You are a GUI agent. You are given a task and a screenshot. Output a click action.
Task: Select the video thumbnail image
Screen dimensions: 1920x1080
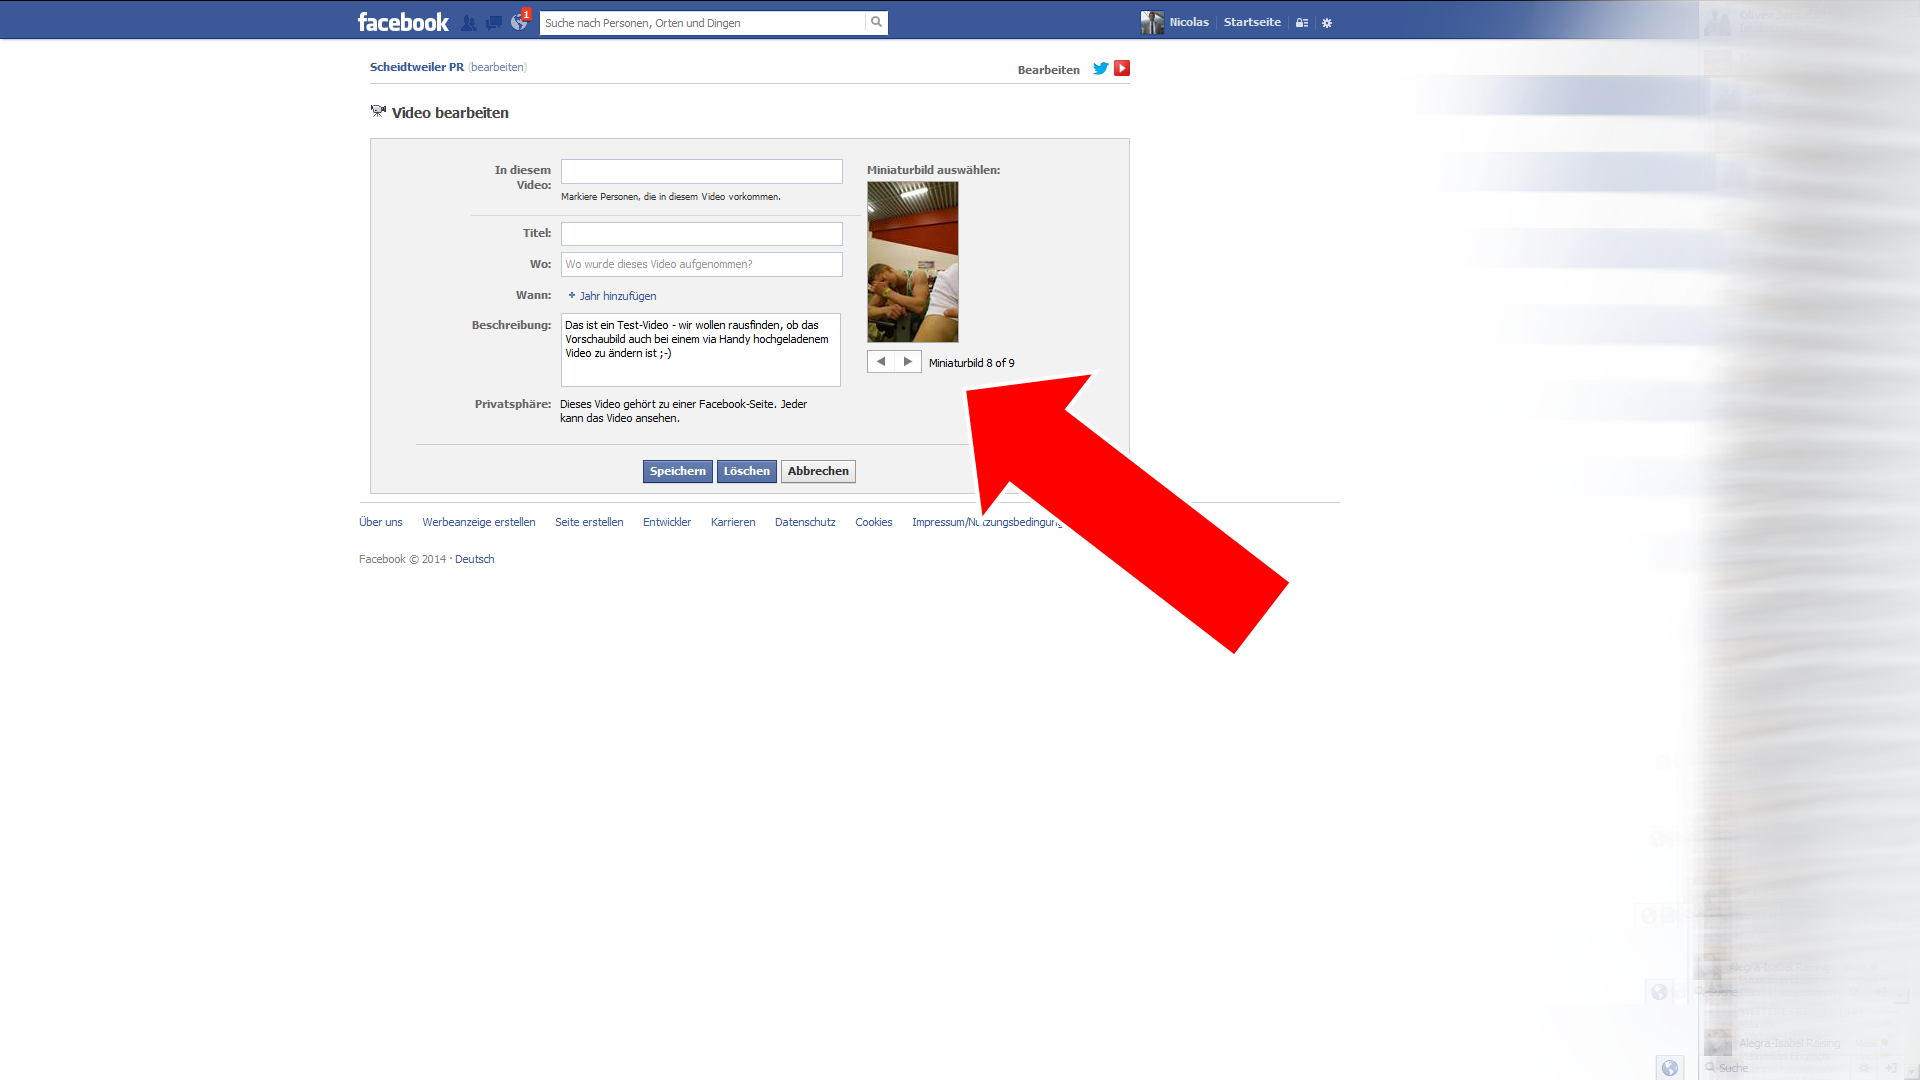coord(913,262)
